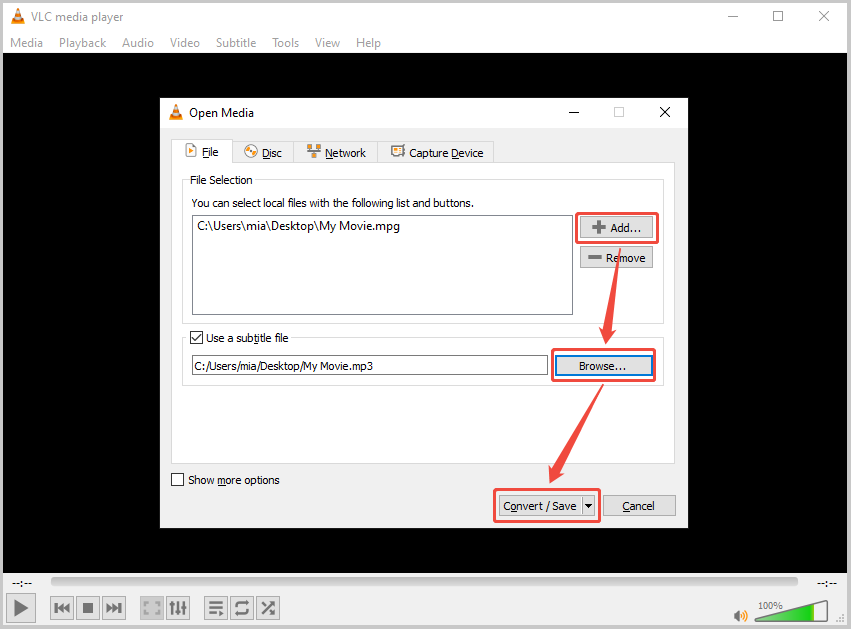Expand the Convert / Save dropdown arrow

tap(588, 506)
